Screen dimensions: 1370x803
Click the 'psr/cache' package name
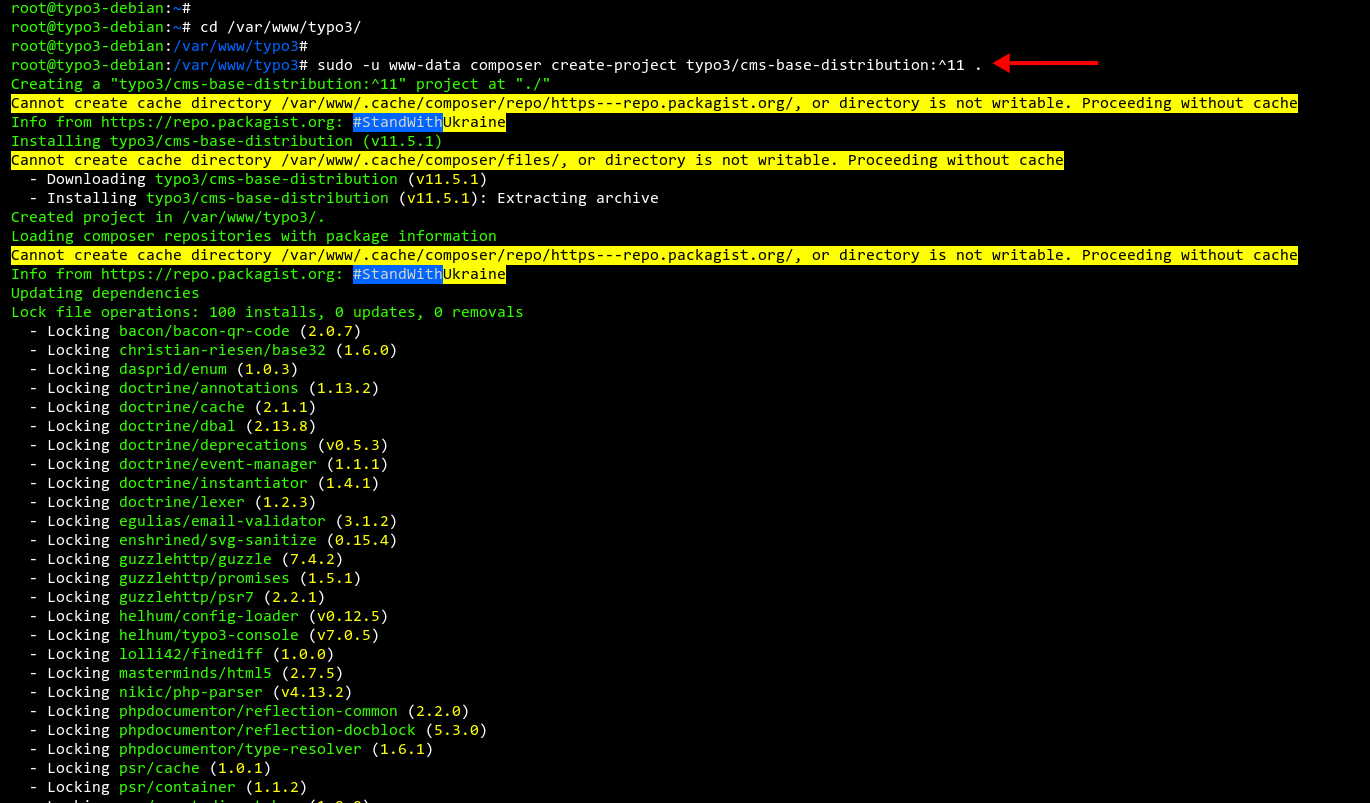pos(159,768)
